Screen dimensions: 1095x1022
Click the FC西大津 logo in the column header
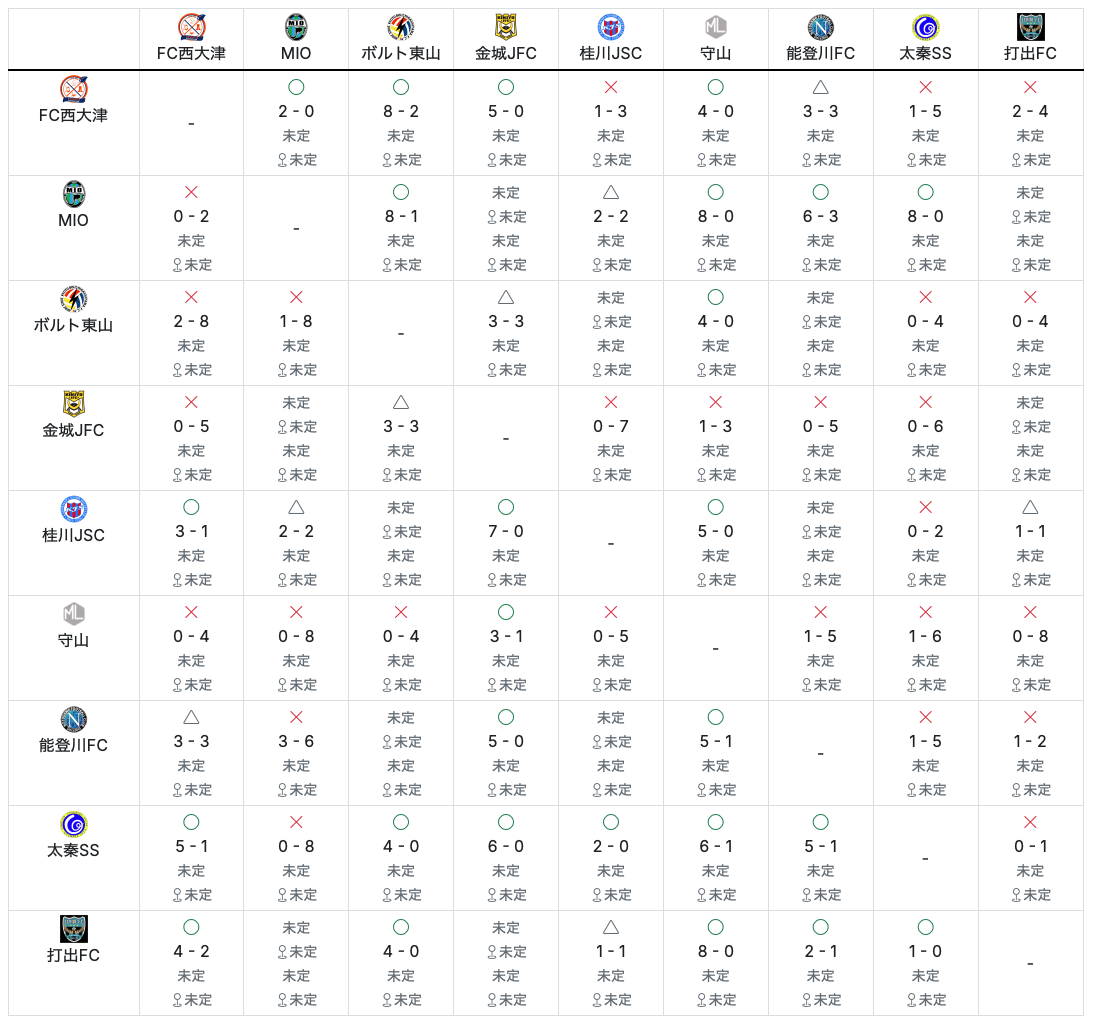191,27
